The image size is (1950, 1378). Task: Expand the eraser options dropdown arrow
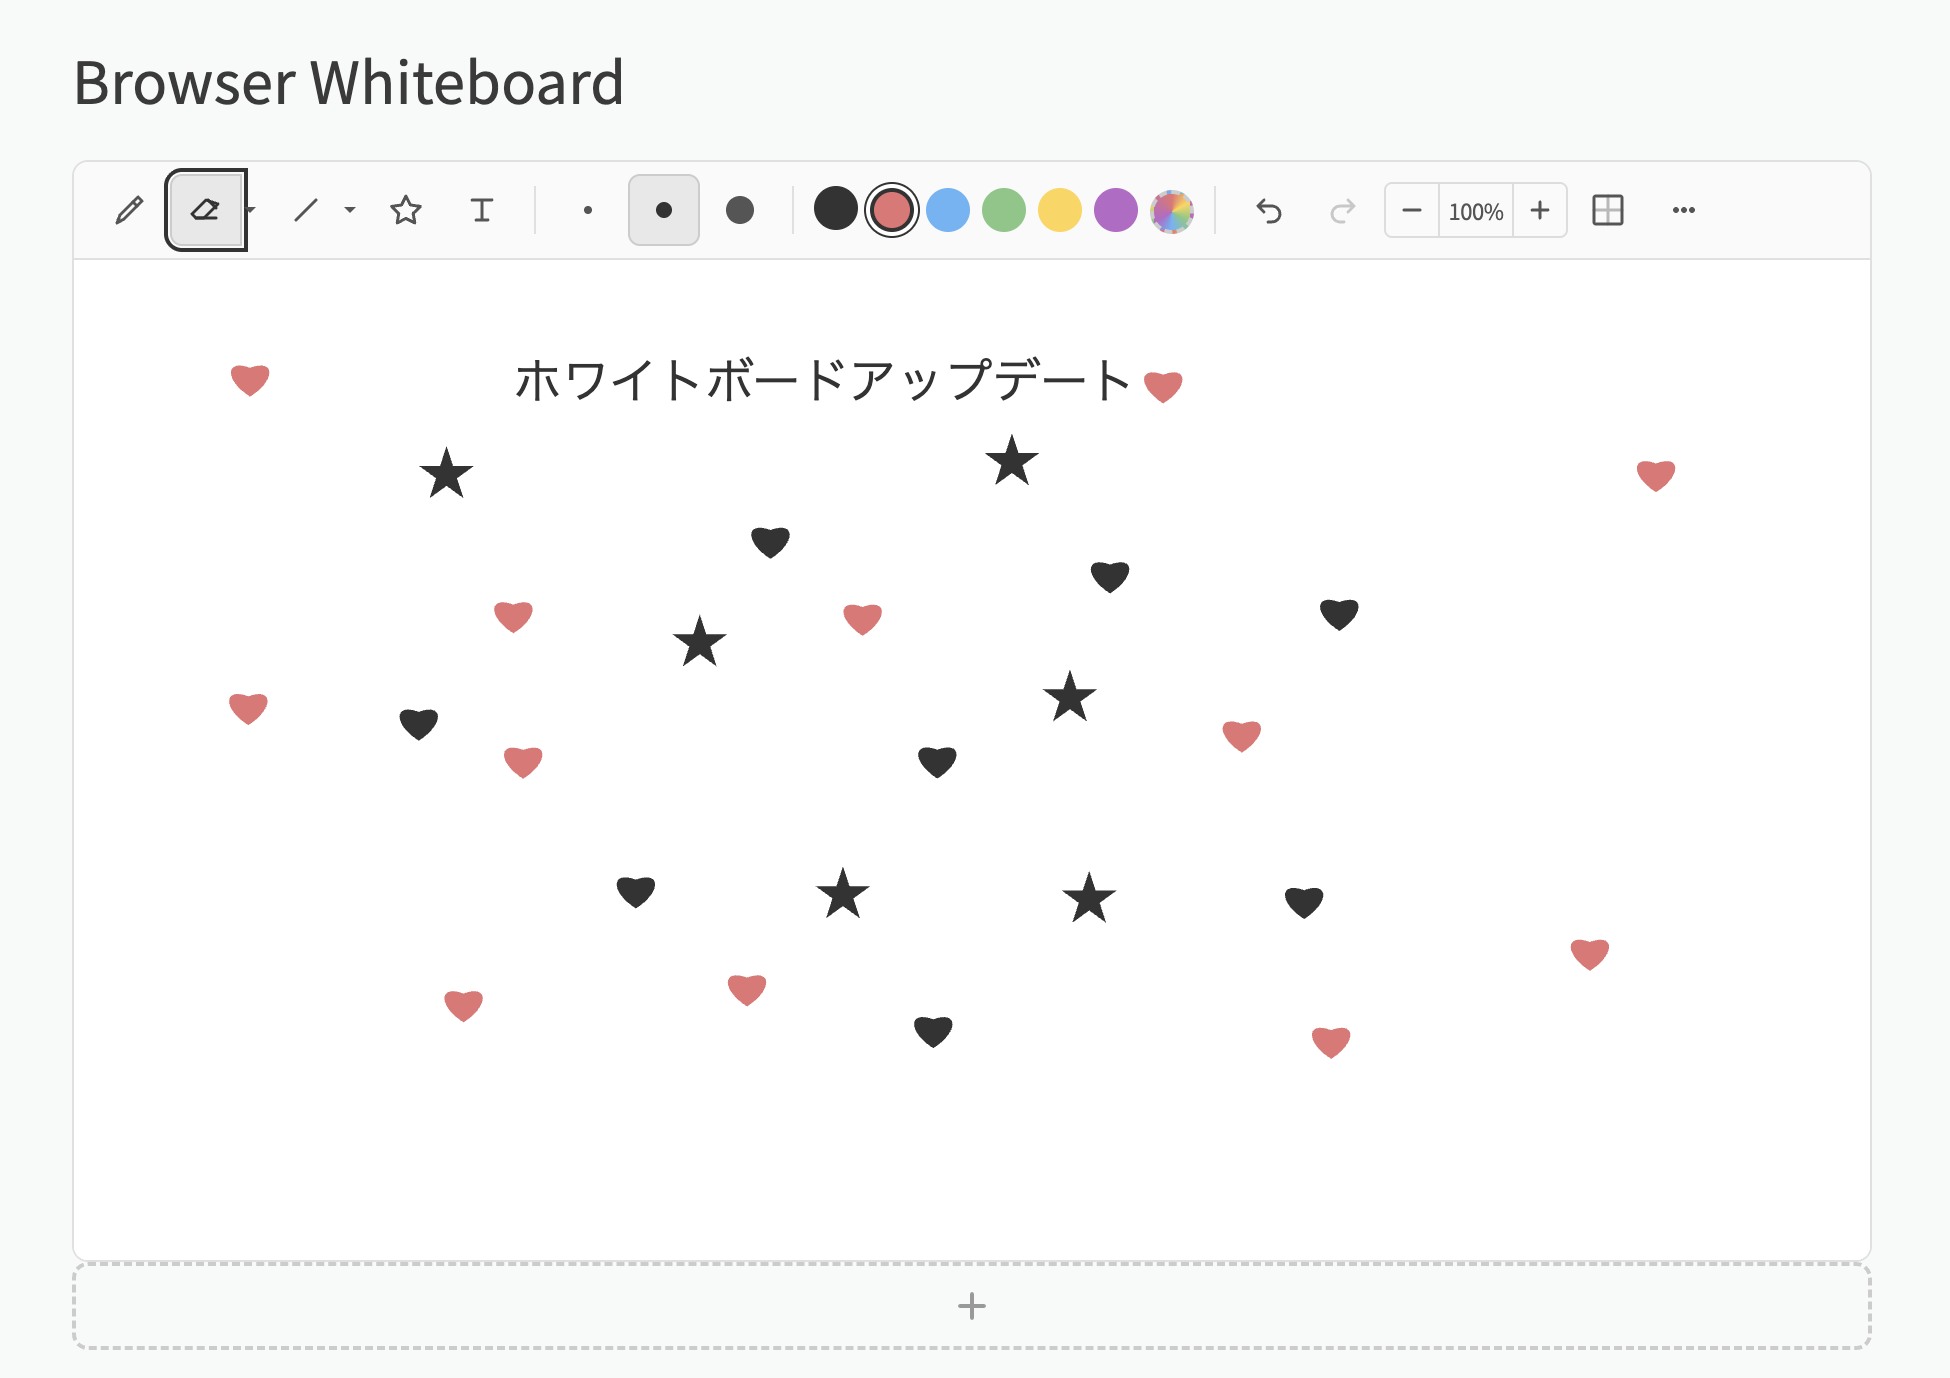[251, 210]
